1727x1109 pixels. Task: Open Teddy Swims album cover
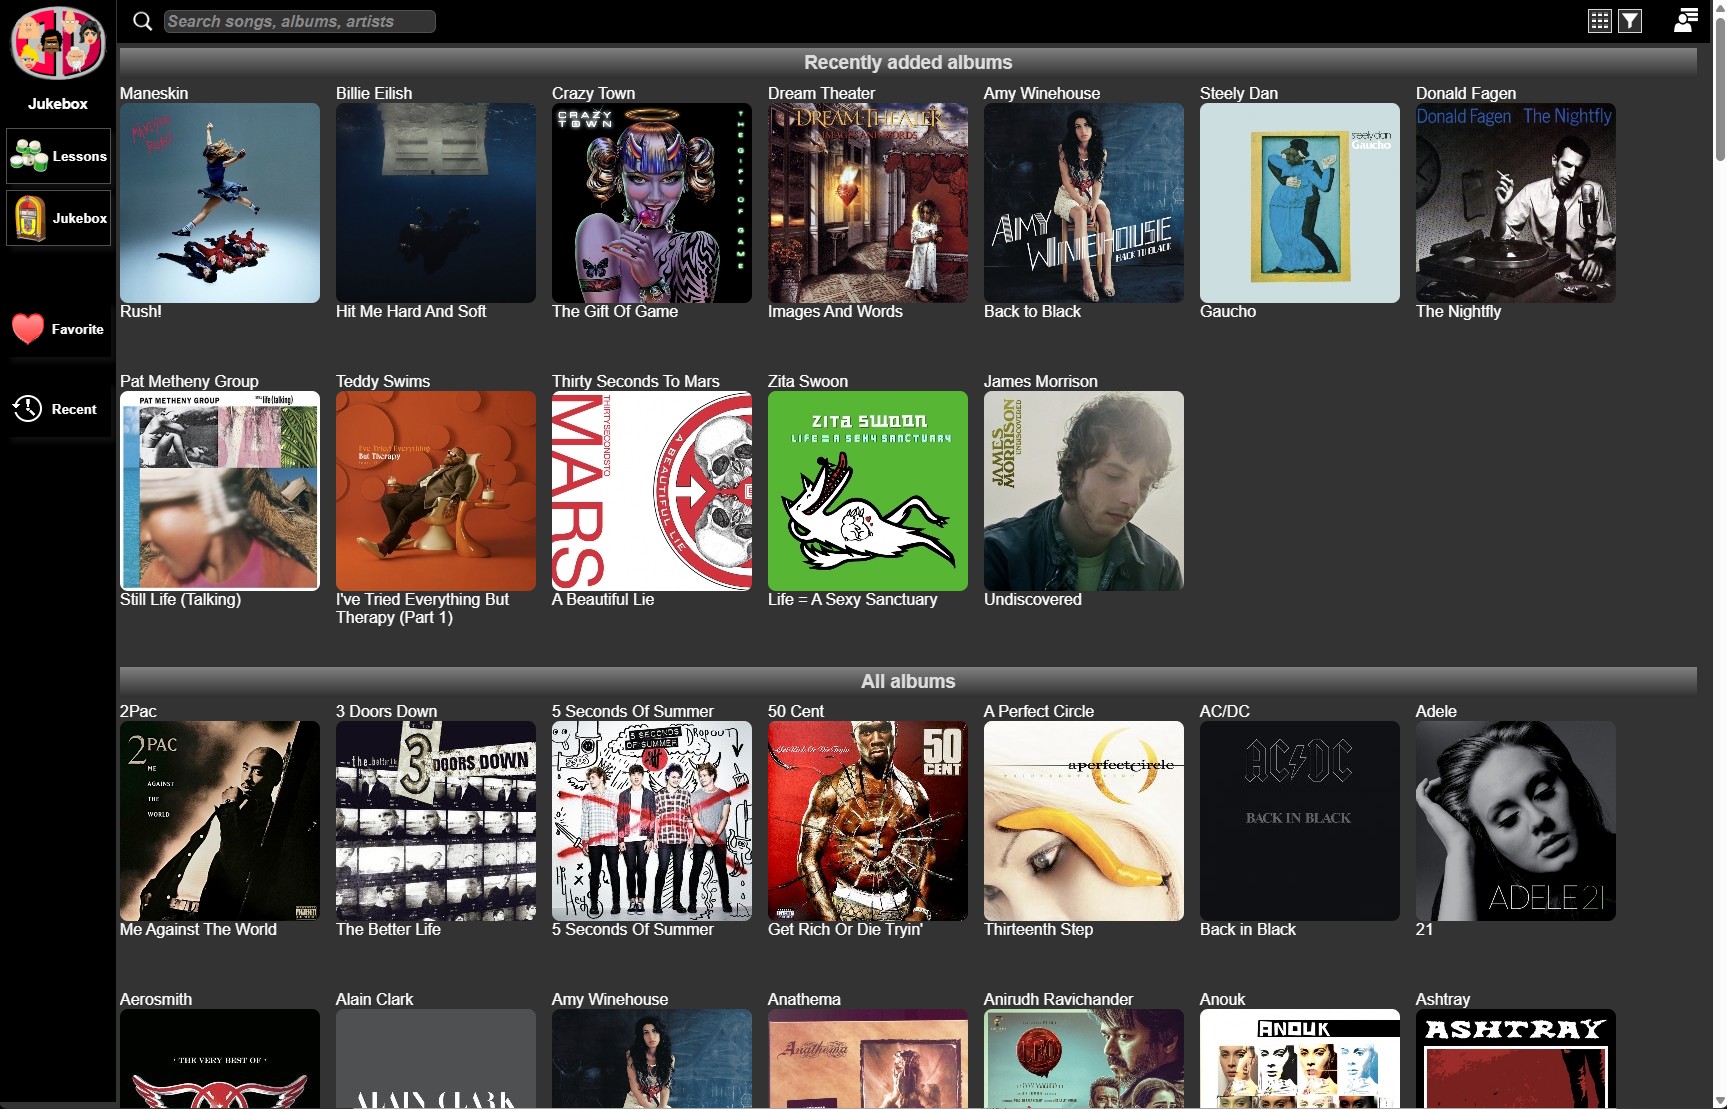(x=436, y=491)
